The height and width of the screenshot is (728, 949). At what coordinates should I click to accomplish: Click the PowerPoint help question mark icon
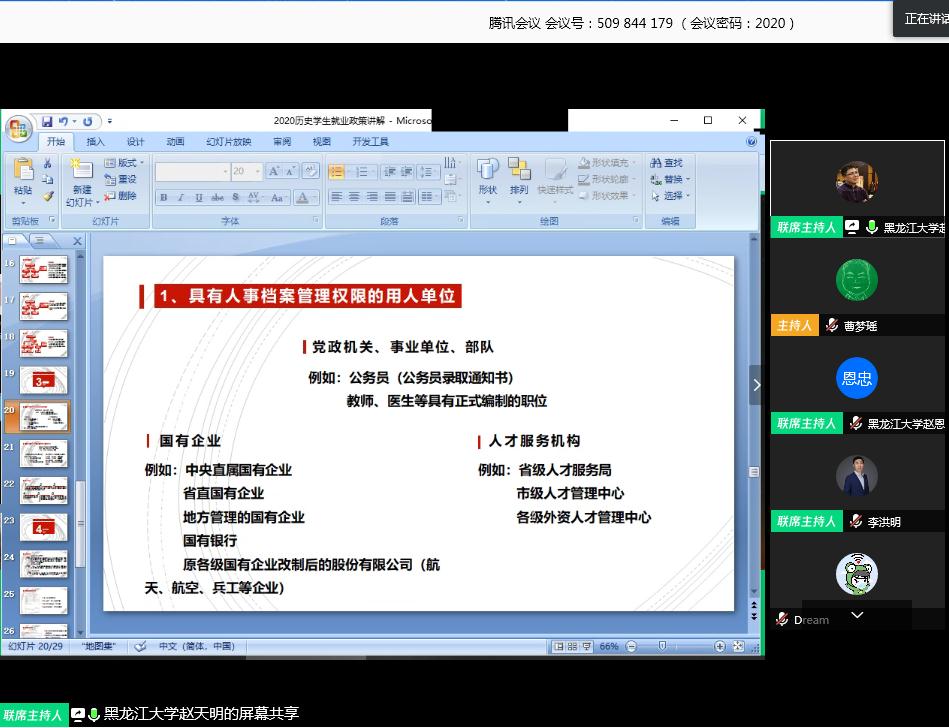pos(752,142)
